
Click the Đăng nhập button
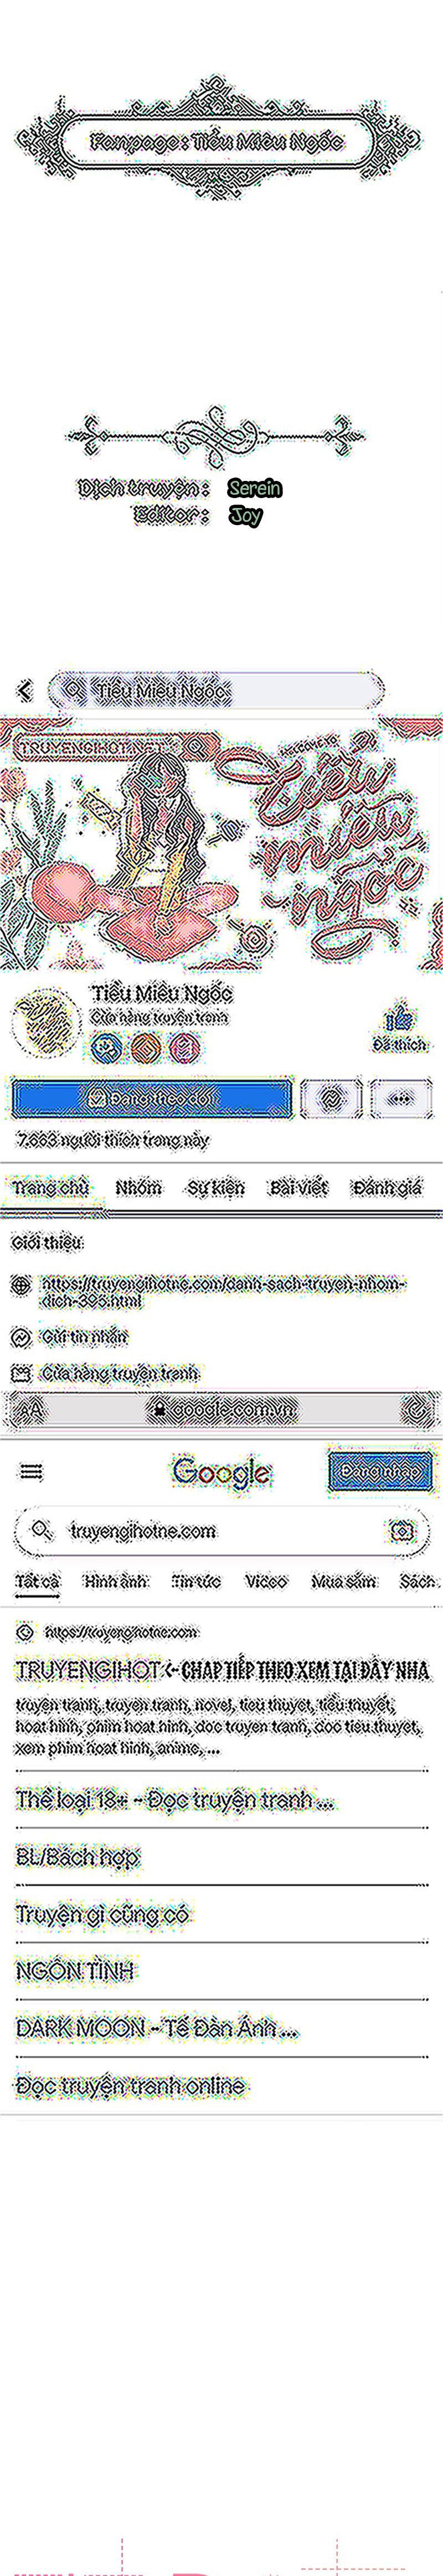tap(379, 1471)
